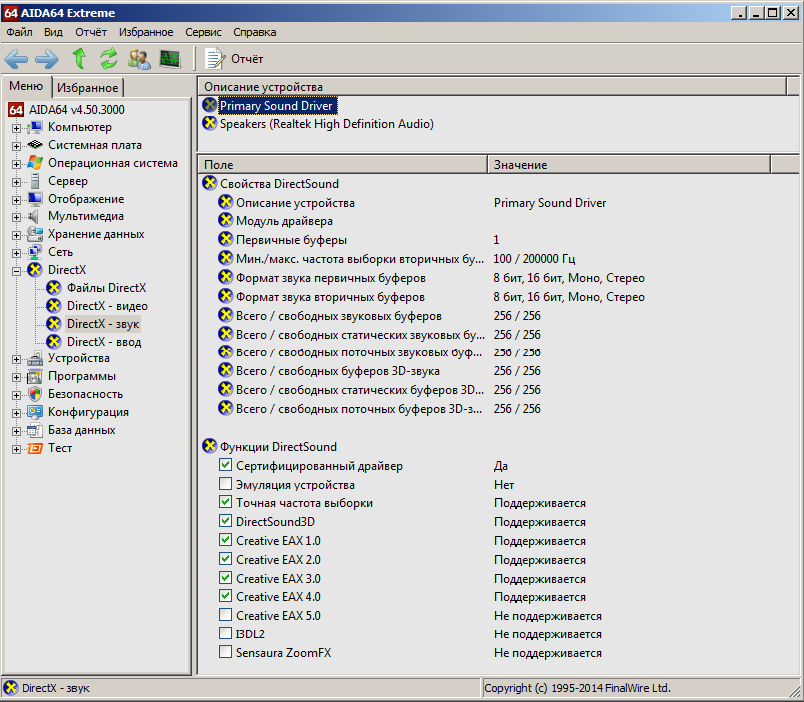Viewport: 804px width, 702px height.
Task: Select DirectX - видео in the tree
Action: 107,306
